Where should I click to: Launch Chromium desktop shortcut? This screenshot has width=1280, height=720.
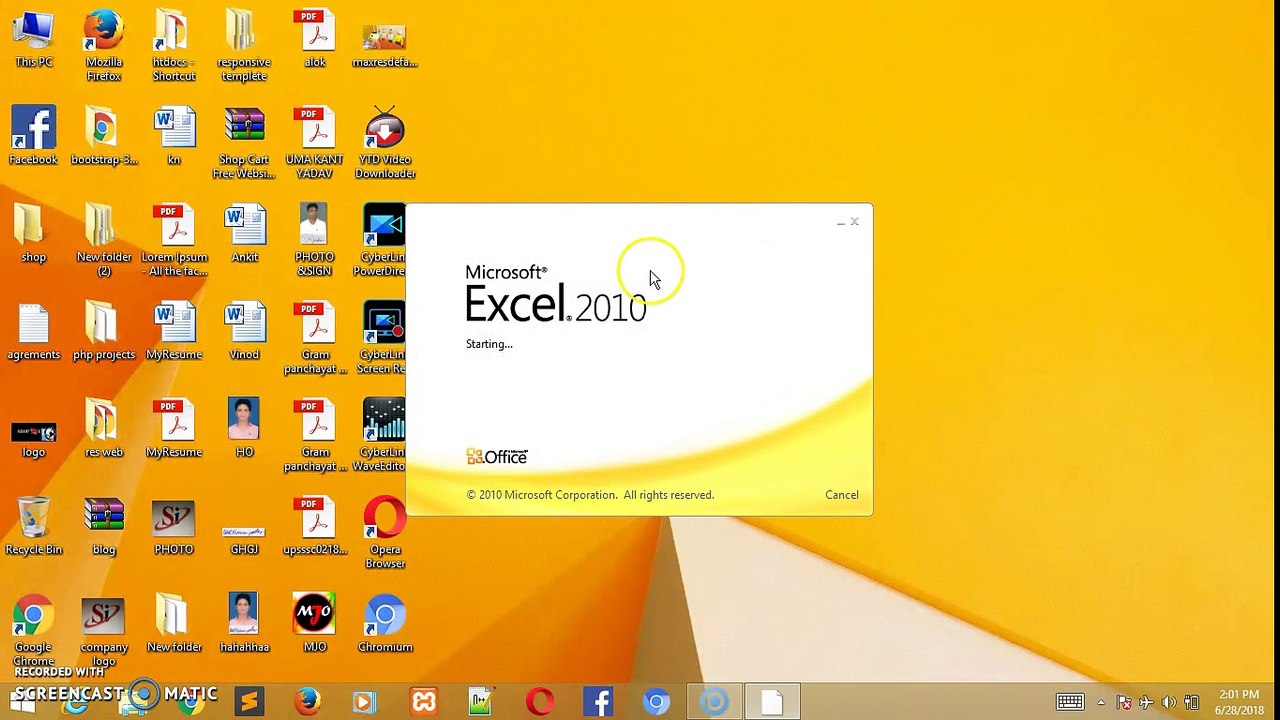tap(385, 625)
